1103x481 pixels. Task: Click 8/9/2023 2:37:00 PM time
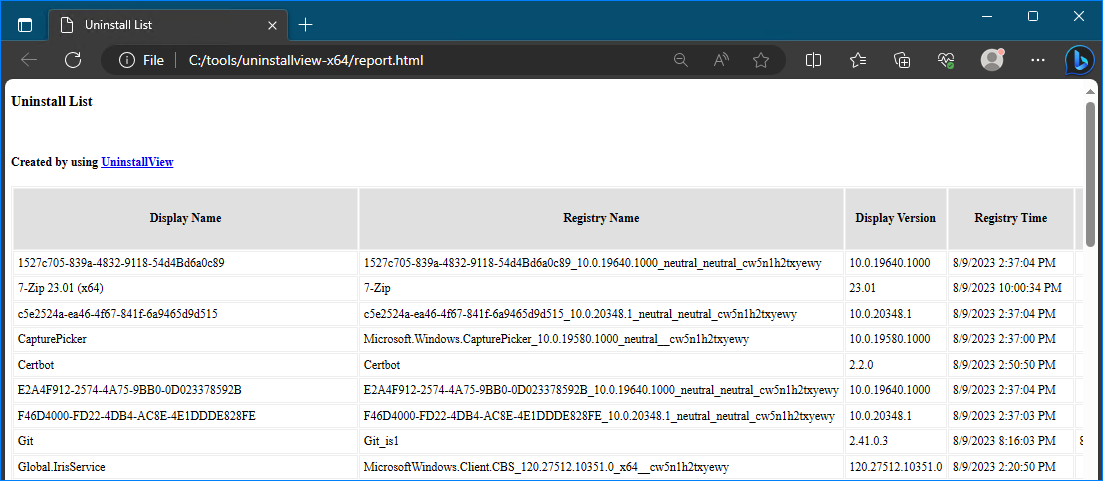click(x=1011, y=339)
